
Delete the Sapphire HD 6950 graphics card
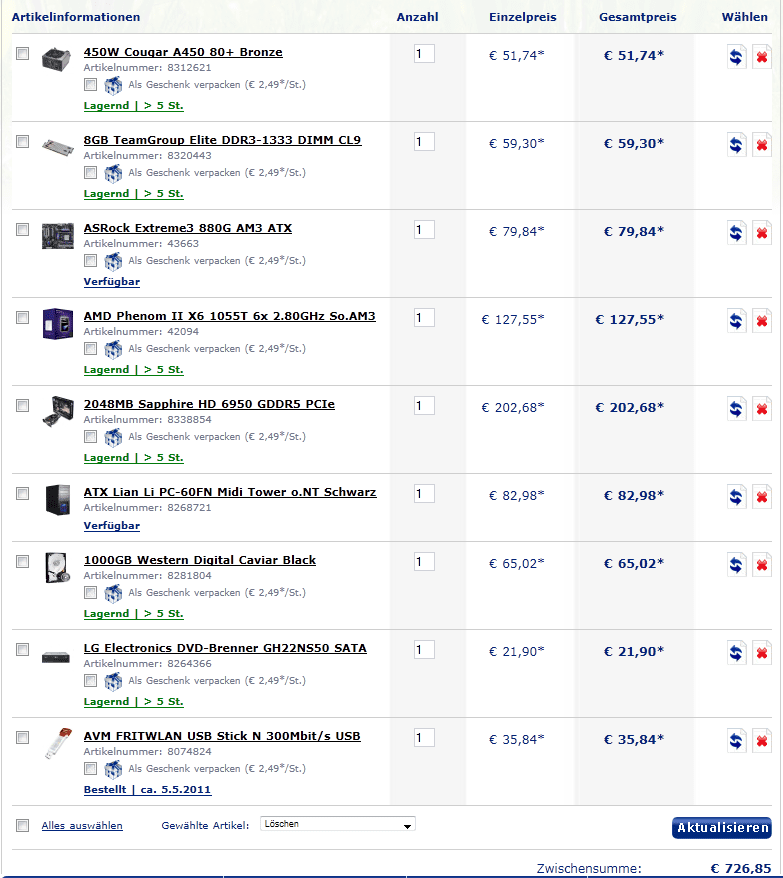pos(761,410)
